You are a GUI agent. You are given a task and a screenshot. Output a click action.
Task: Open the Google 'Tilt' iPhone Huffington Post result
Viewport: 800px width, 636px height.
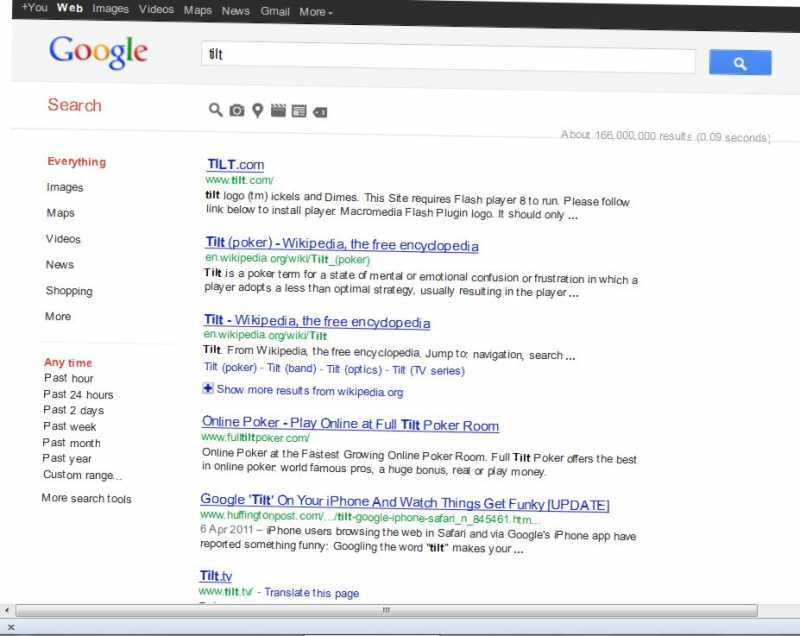[x=405, y=502]
